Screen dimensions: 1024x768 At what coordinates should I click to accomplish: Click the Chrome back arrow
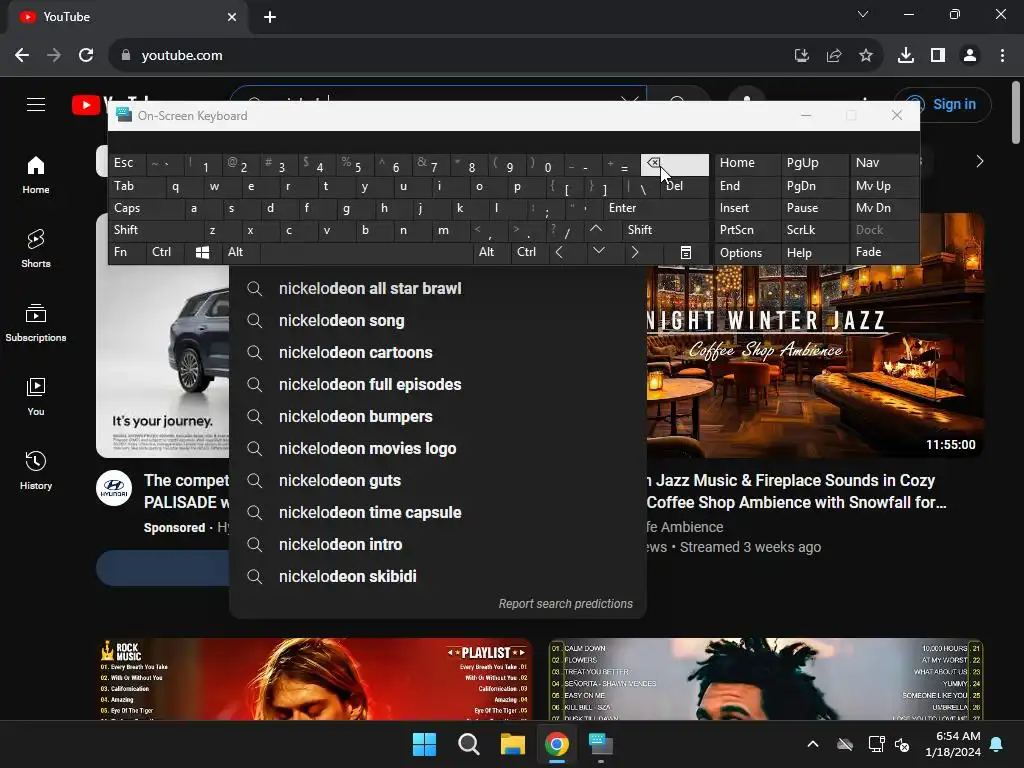click(22, 56)
